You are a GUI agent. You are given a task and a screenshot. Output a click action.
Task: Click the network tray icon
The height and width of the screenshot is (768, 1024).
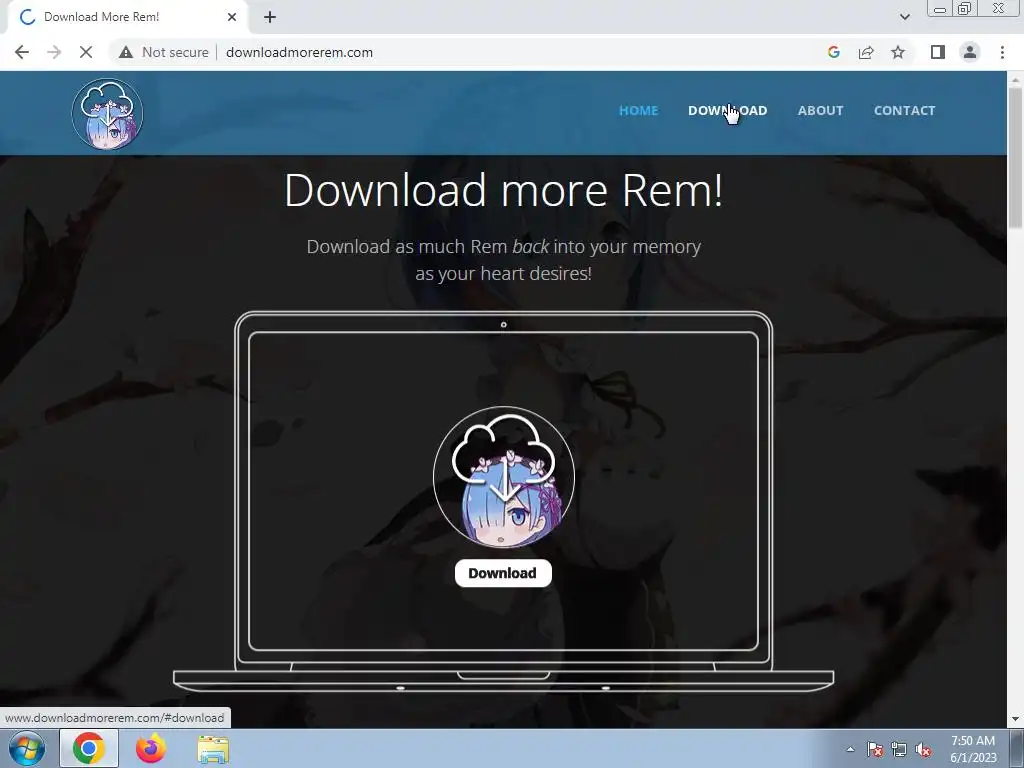click(899, 749)
